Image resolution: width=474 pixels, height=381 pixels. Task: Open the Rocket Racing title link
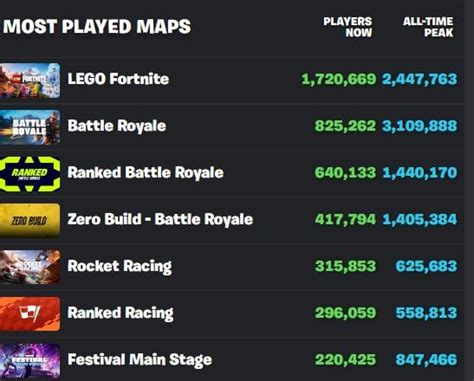pyautogui.click(x=120, y=266)
